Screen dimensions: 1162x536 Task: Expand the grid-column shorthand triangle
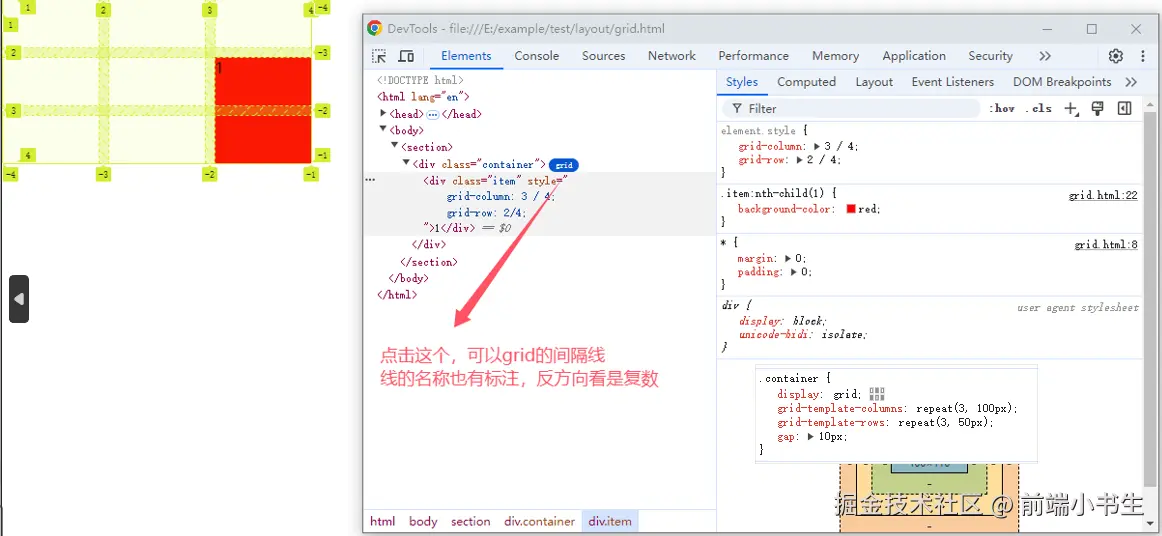[818, 146]
